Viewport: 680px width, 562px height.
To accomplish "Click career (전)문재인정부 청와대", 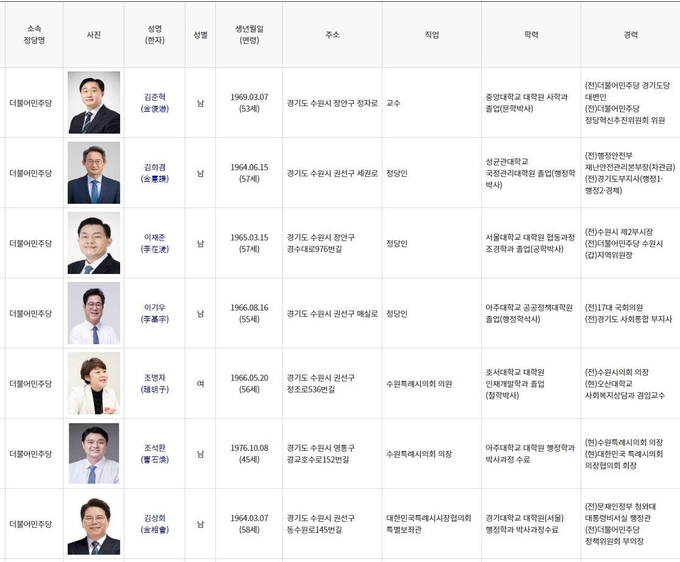I will pyautogui.click(x=620, y=506).
